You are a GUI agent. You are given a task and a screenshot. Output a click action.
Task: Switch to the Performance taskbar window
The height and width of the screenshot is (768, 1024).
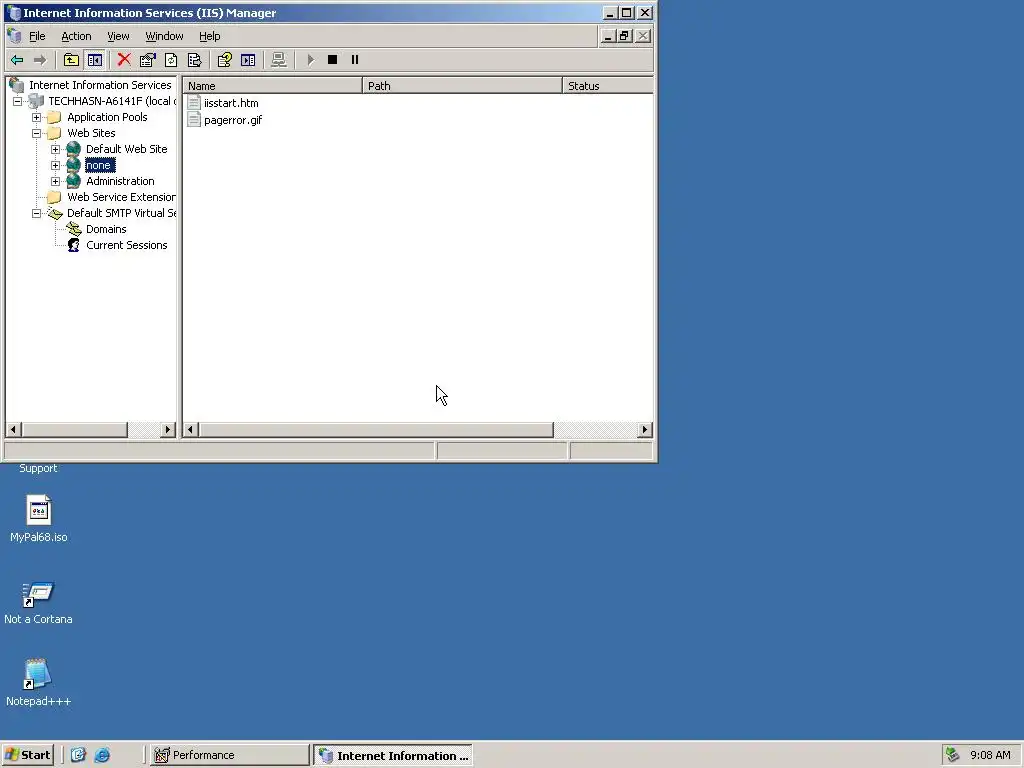[229, 755]
